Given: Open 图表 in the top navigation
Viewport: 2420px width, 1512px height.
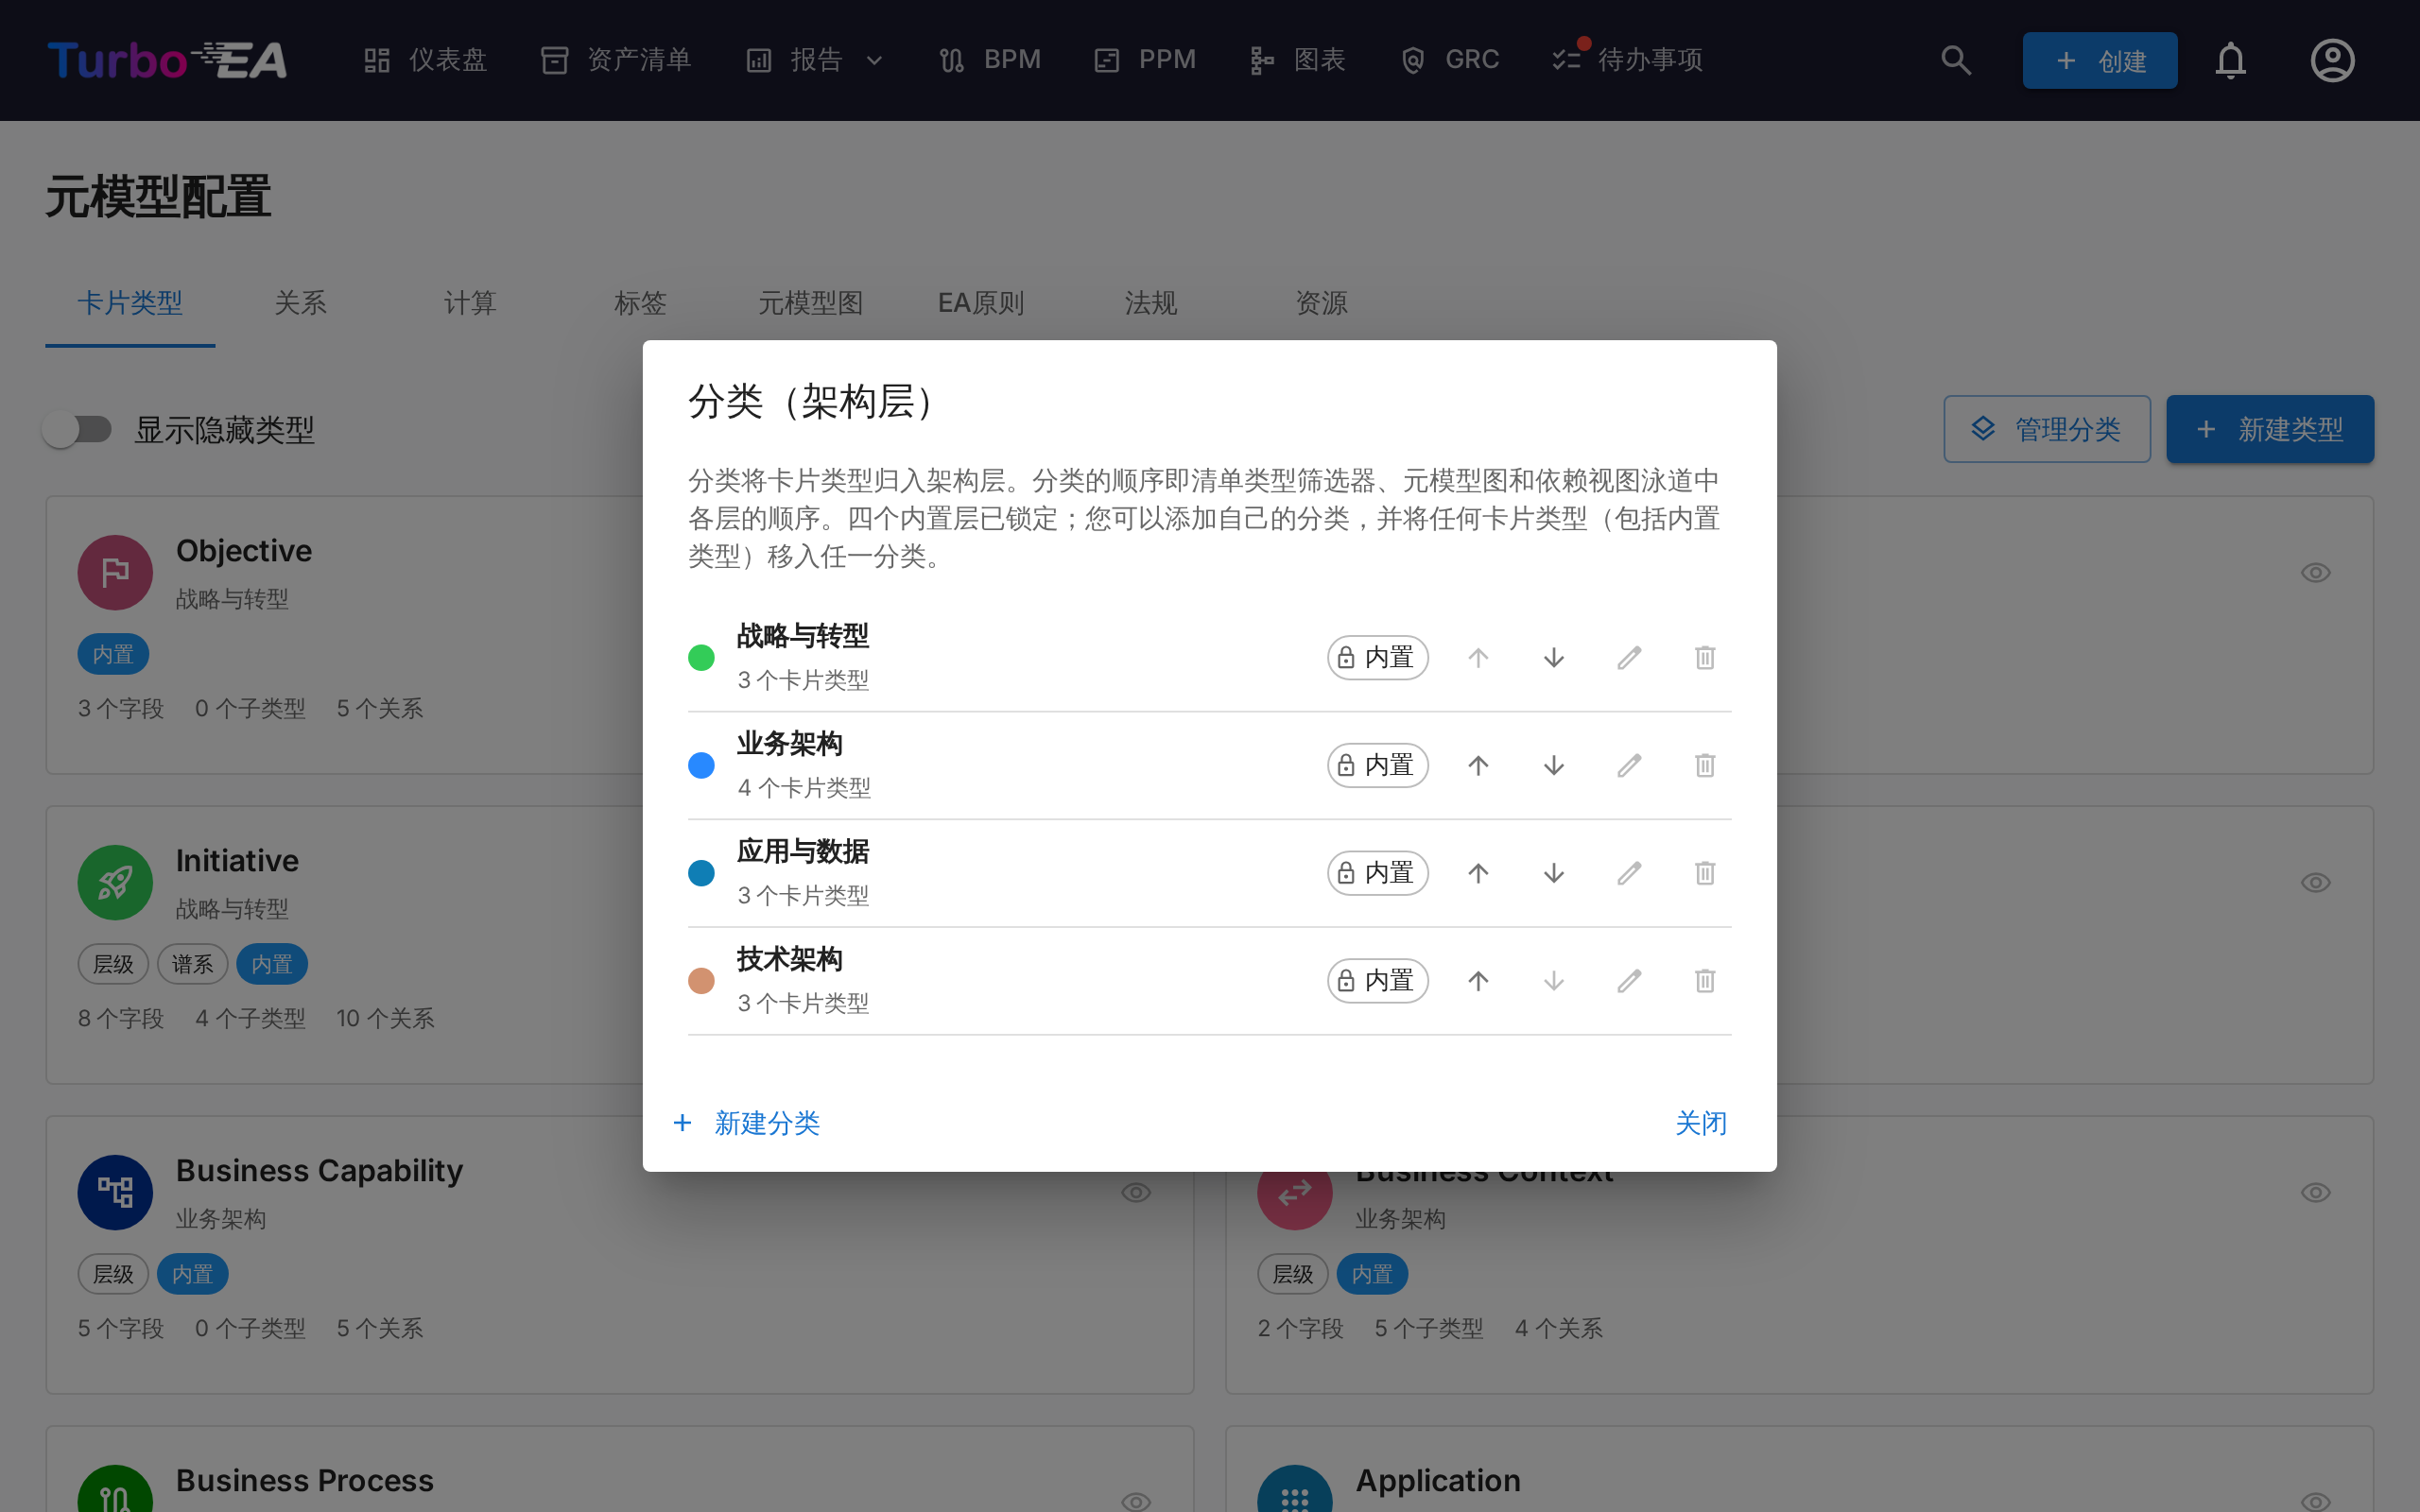Looking at the screenshot, I should [1297, 60].
